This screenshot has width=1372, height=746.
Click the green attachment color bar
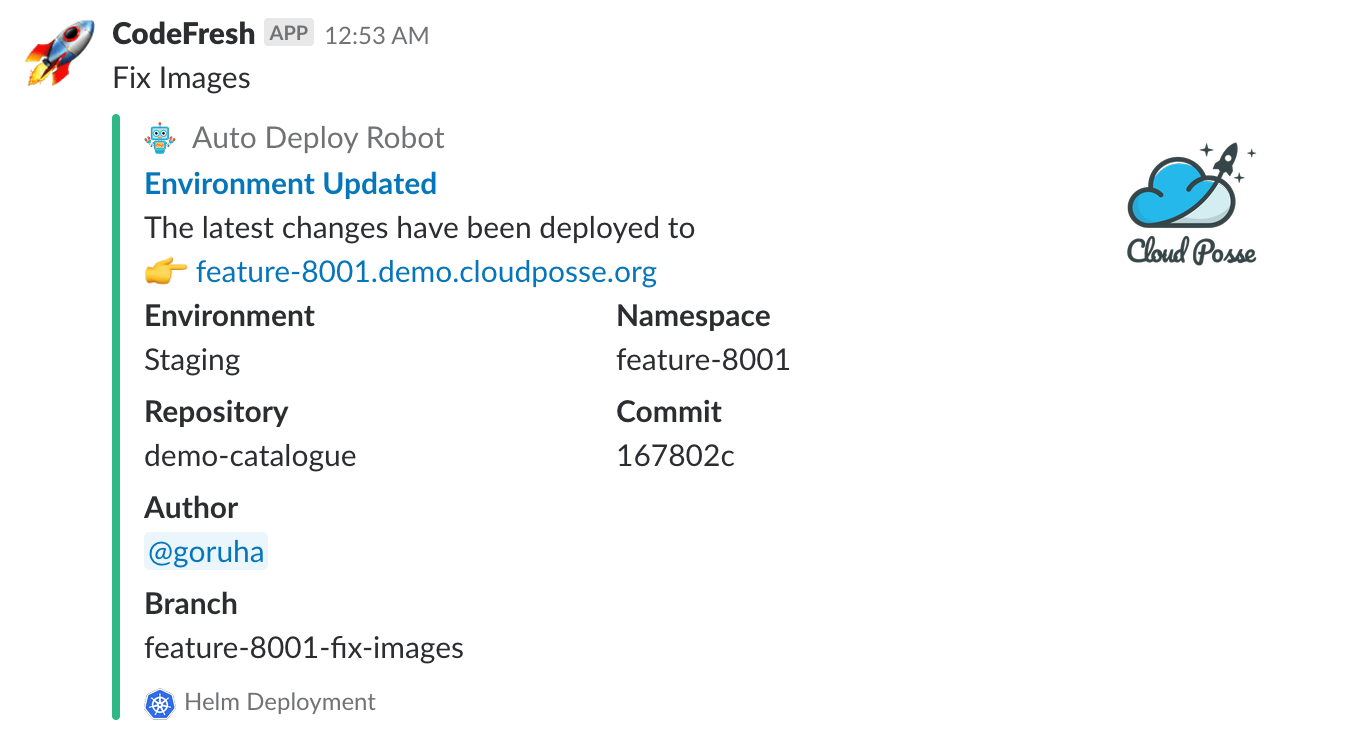point(116,417)
